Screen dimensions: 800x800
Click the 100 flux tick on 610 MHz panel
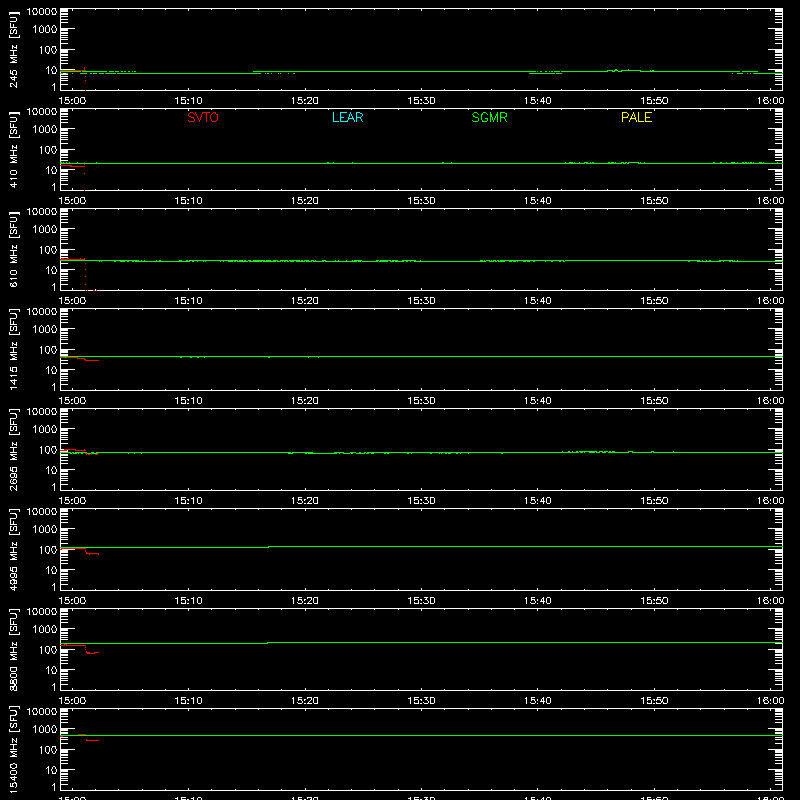[x=48, y=250]
